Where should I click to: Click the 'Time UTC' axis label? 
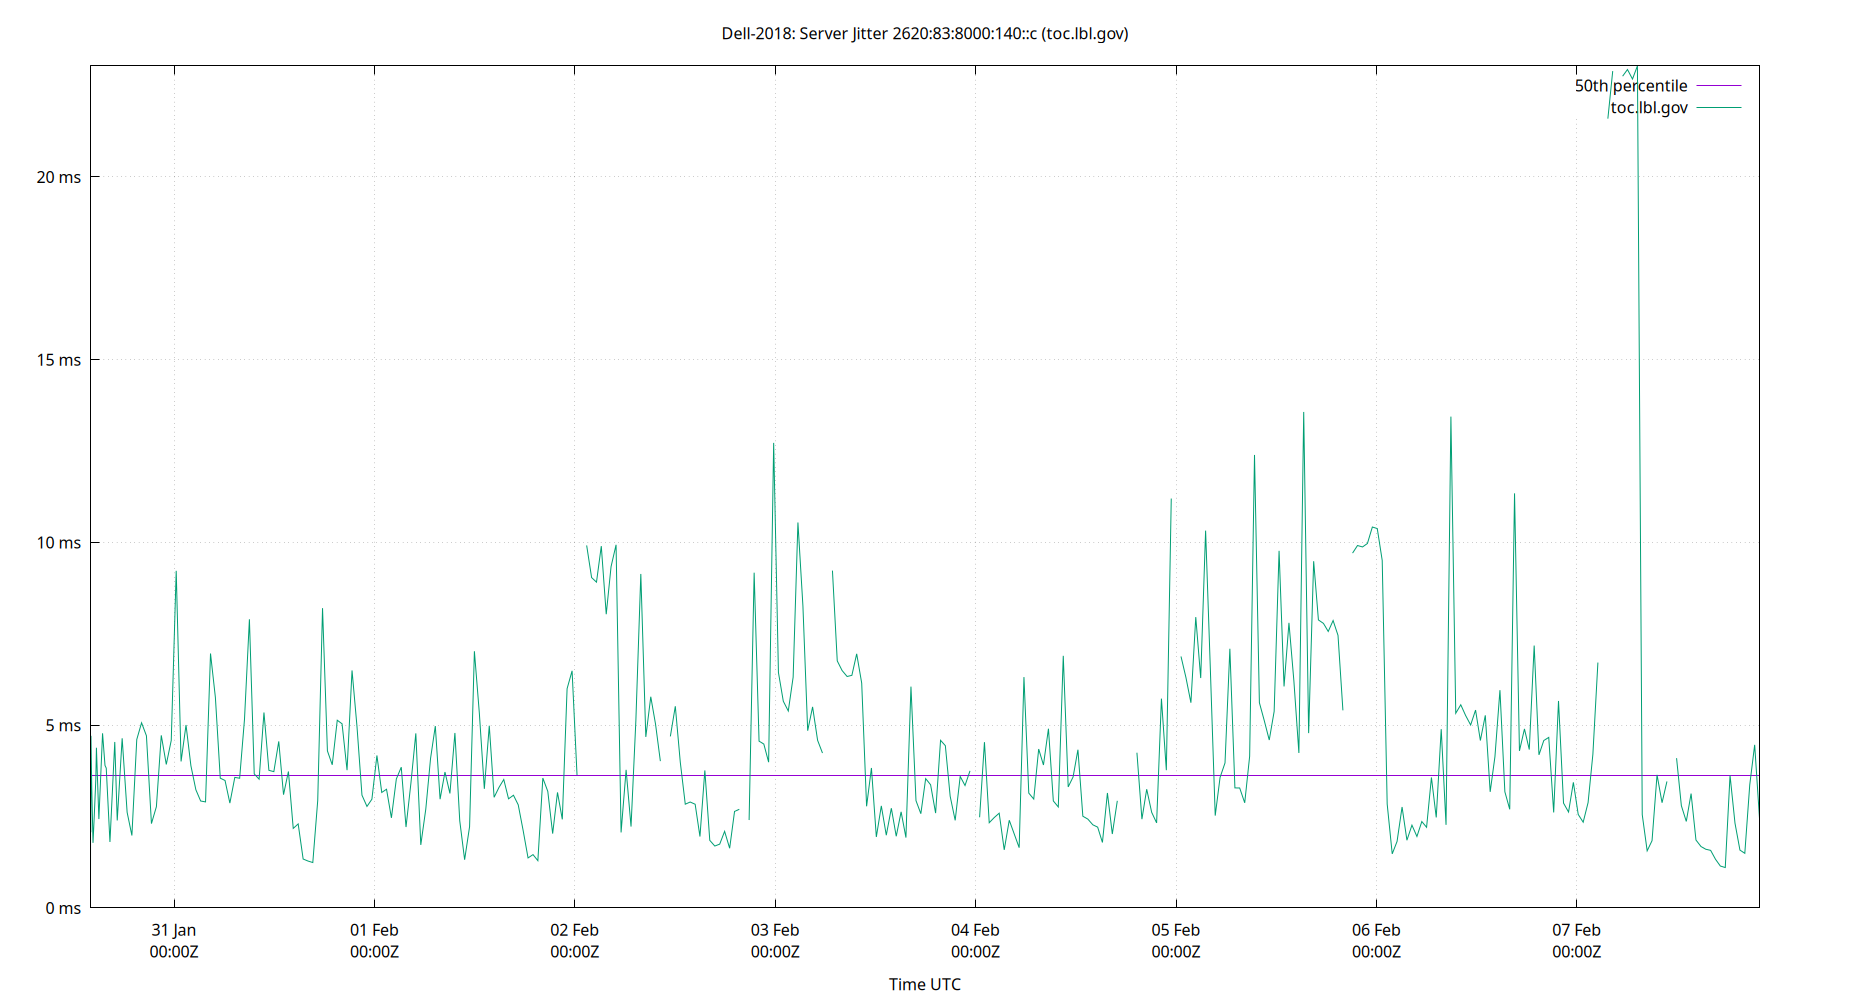(x=925, y=984)
